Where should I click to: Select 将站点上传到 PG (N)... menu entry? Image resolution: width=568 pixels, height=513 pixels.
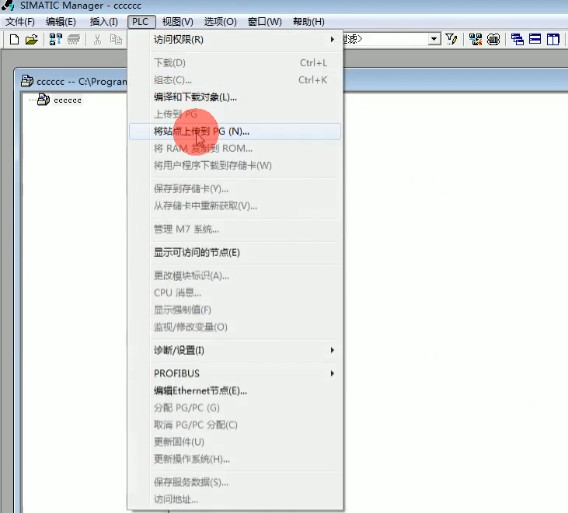point(235,131)
